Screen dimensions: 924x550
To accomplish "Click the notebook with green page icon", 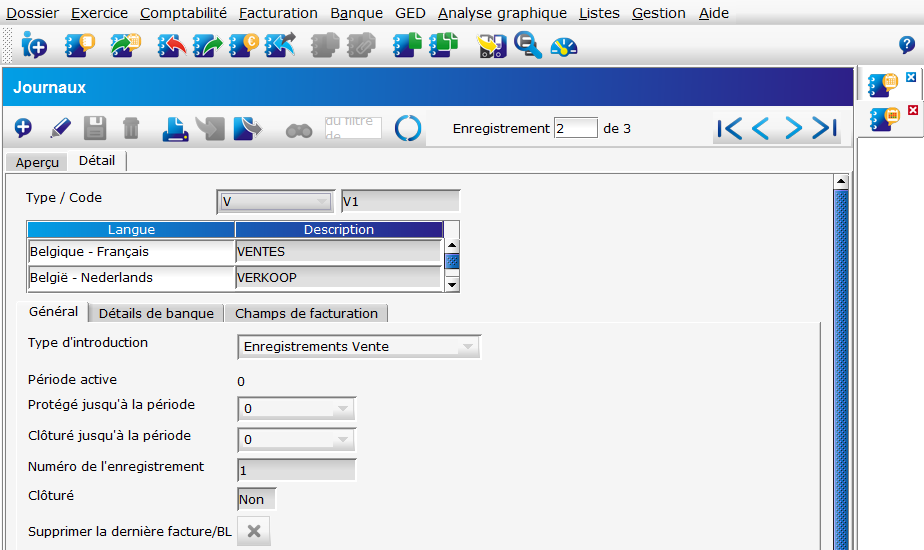I will (408, 45).
